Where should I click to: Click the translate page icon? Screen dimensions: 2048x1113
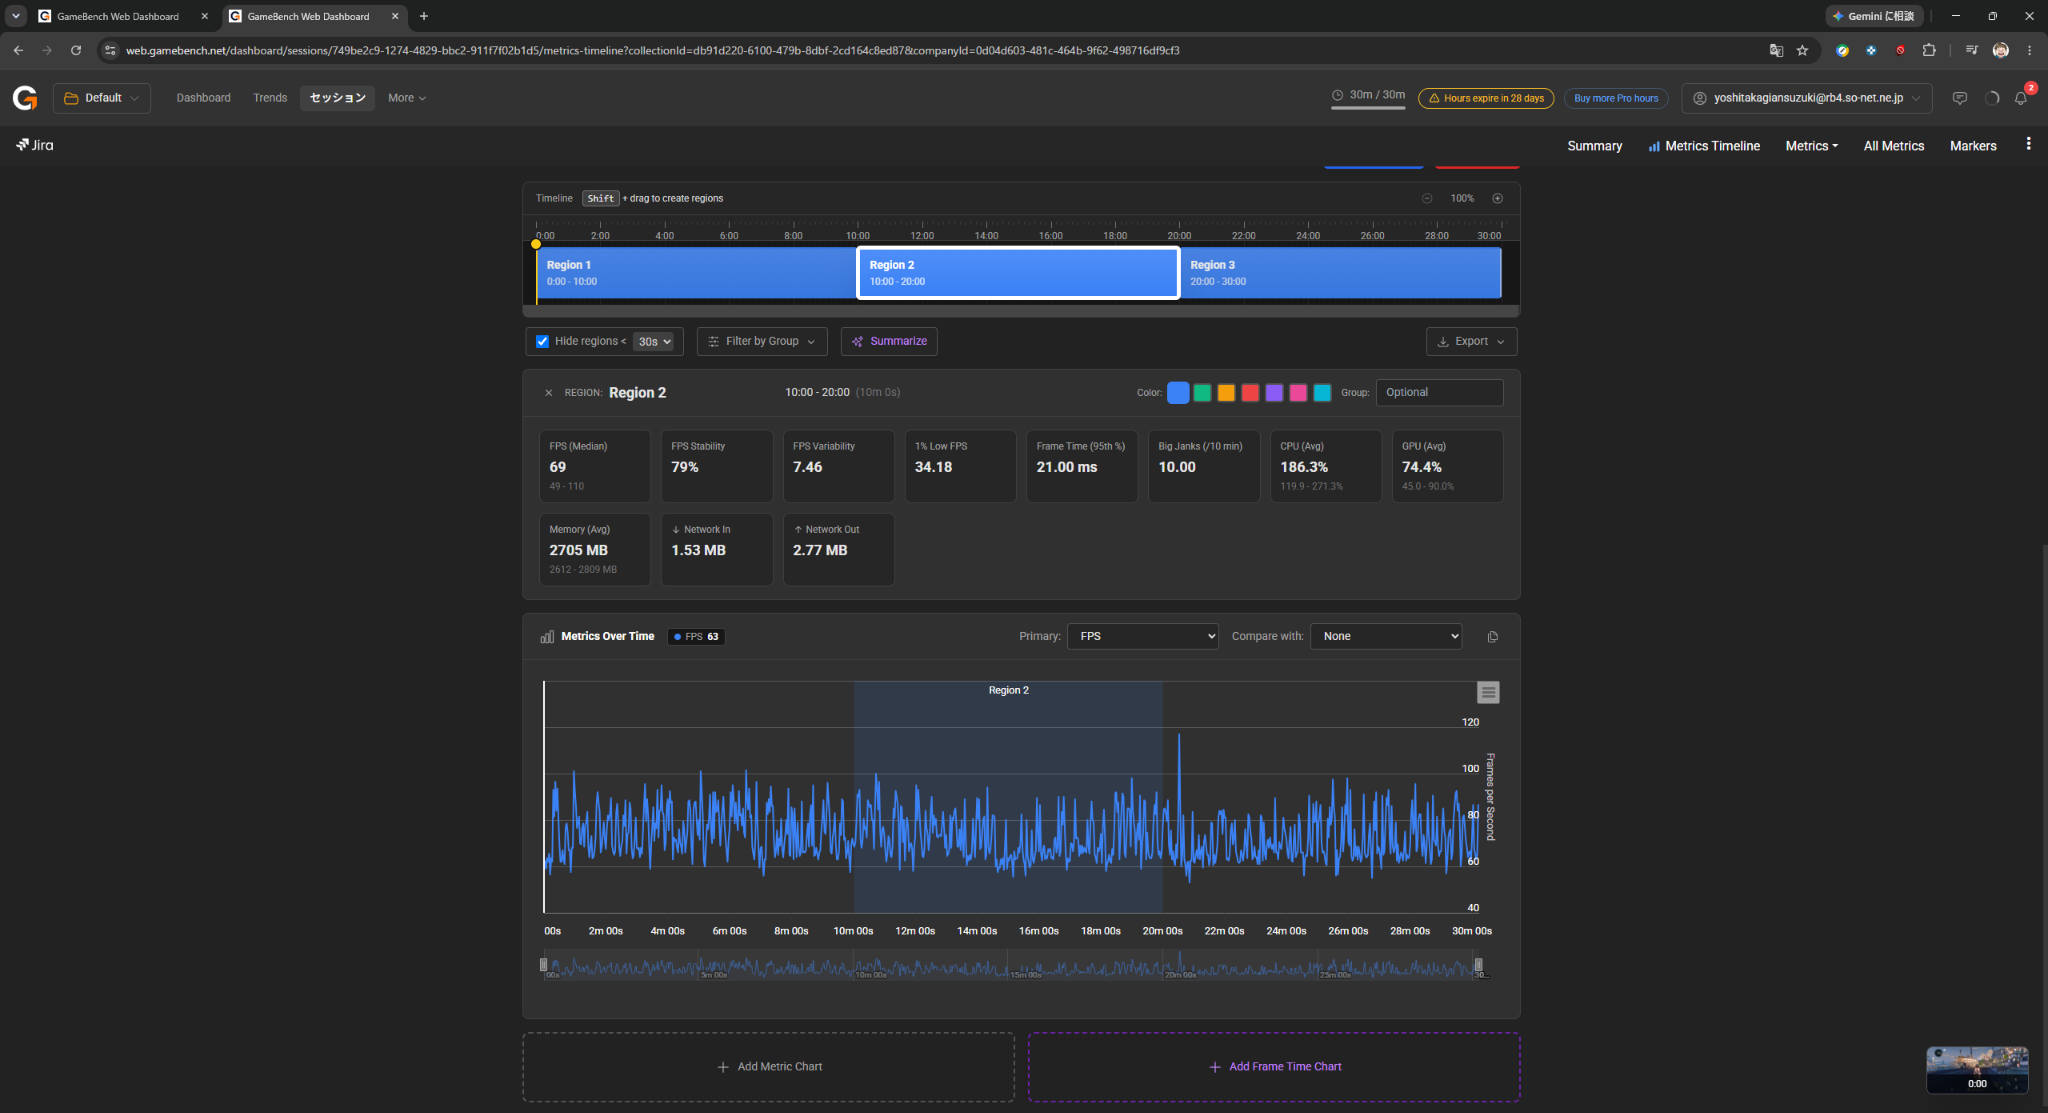1776,50
